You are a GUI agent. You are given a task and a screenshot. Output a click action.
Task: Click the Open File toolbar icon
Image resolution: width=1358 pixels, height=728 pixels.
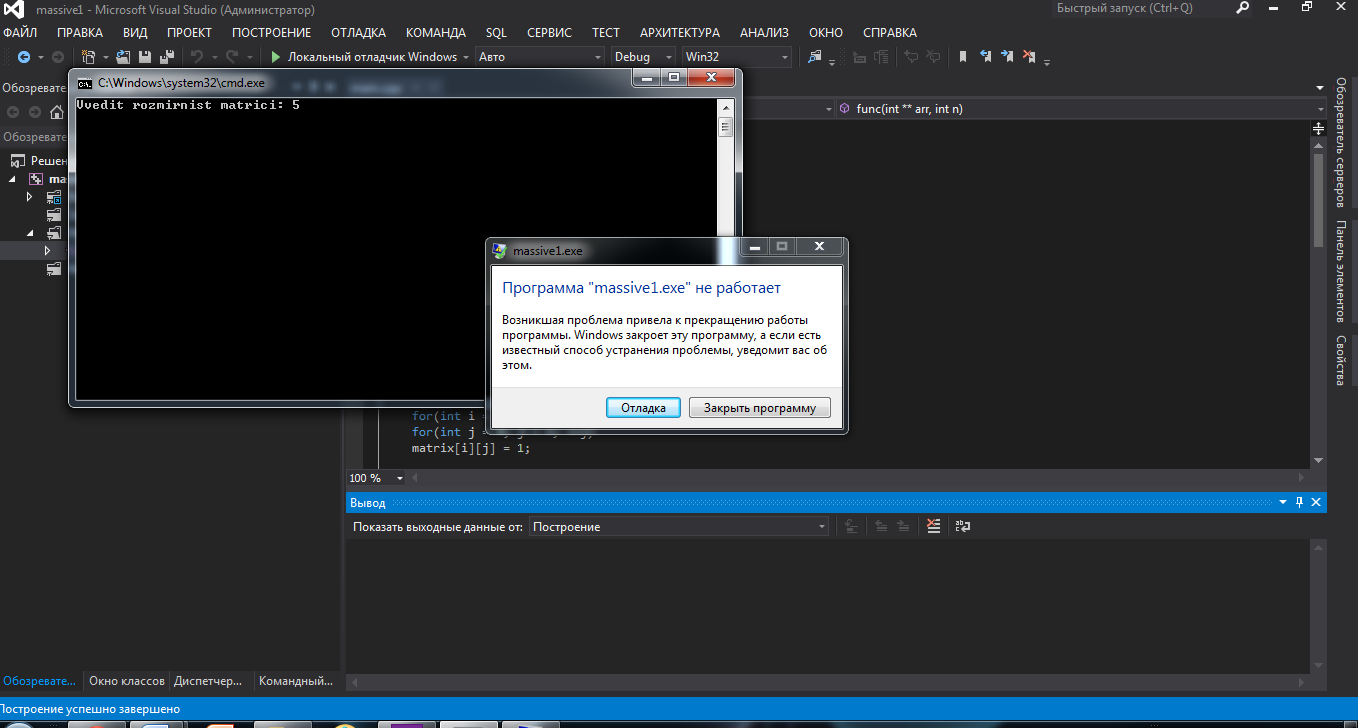(123, 57)
